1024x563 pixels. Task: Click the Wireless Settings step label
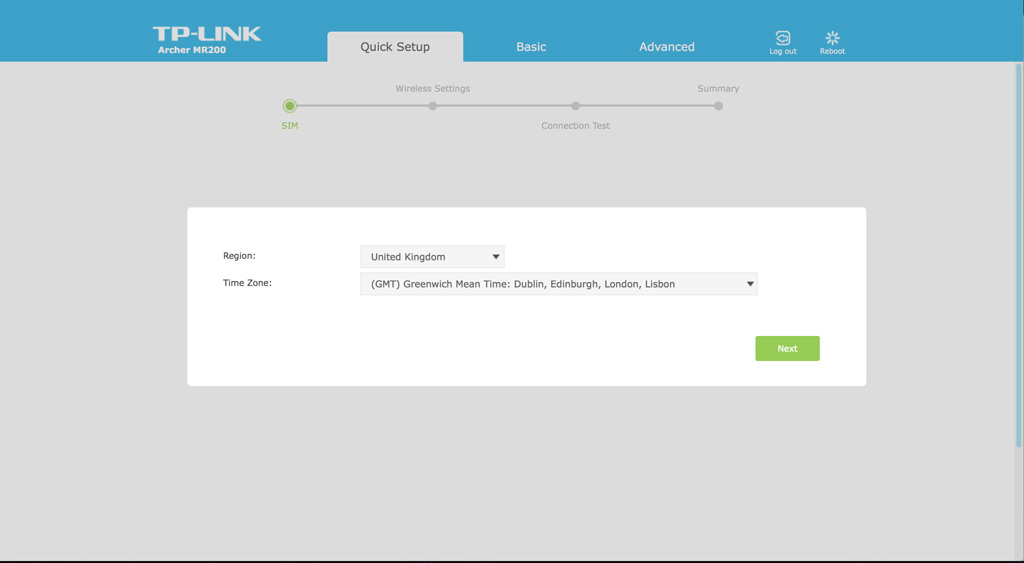pyautogui.click(x=432, y=88)
